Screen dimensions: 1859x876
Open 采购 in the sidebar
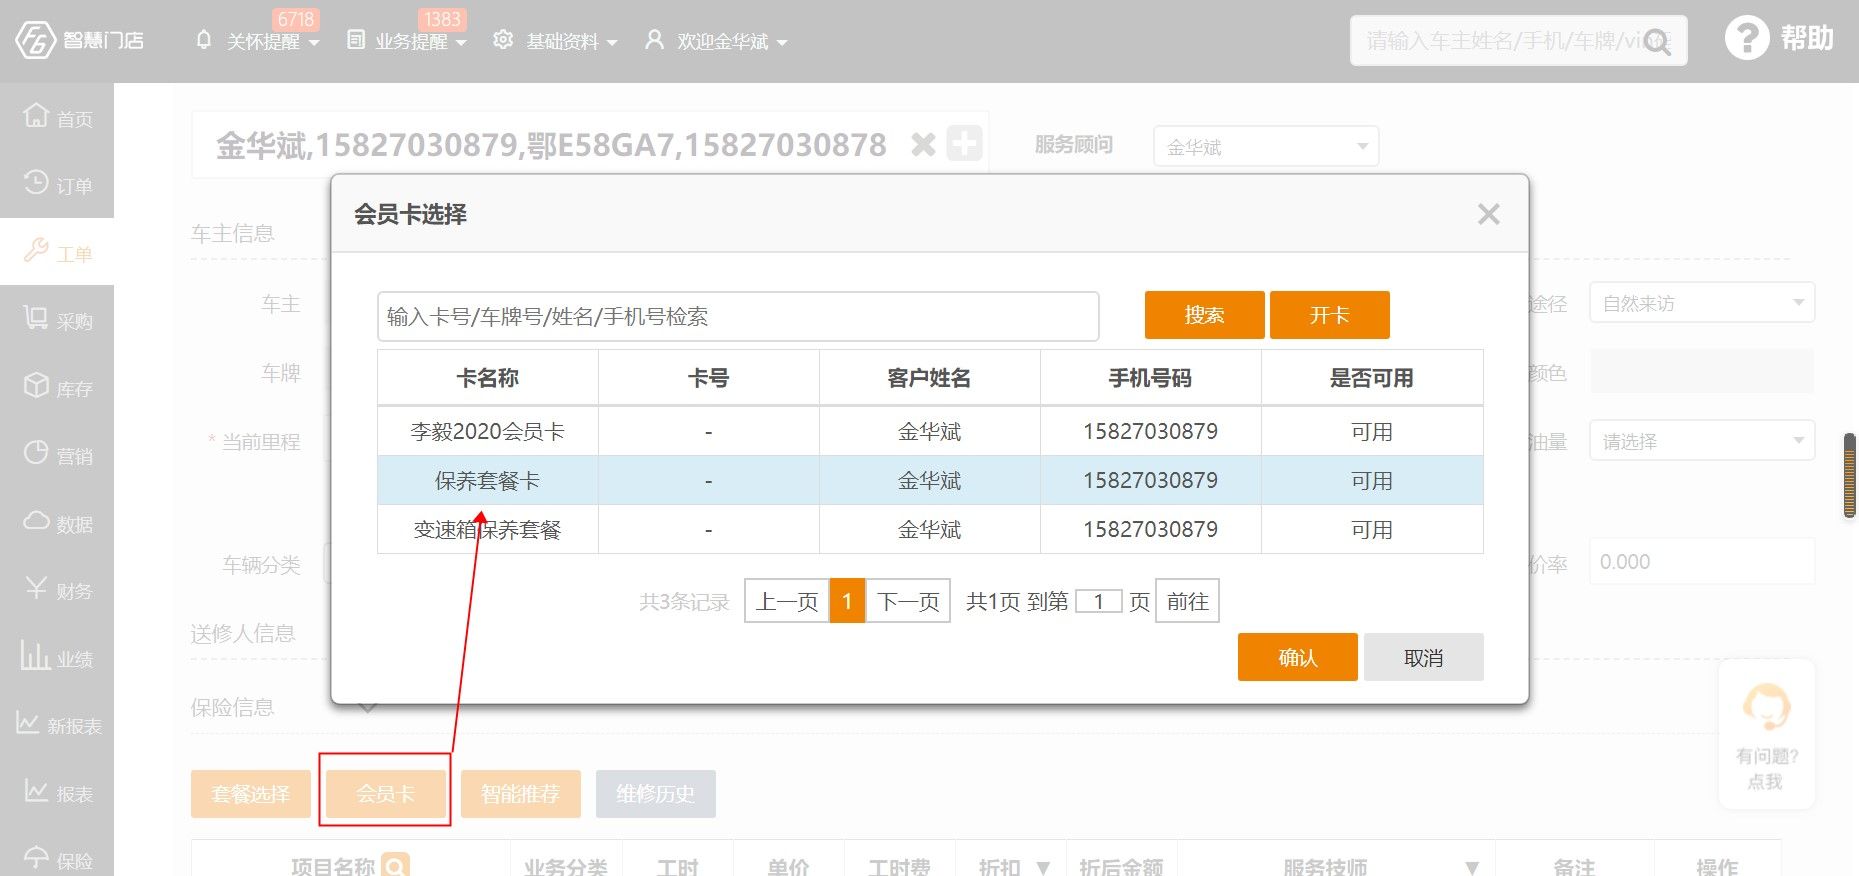(x=57, y=320)
